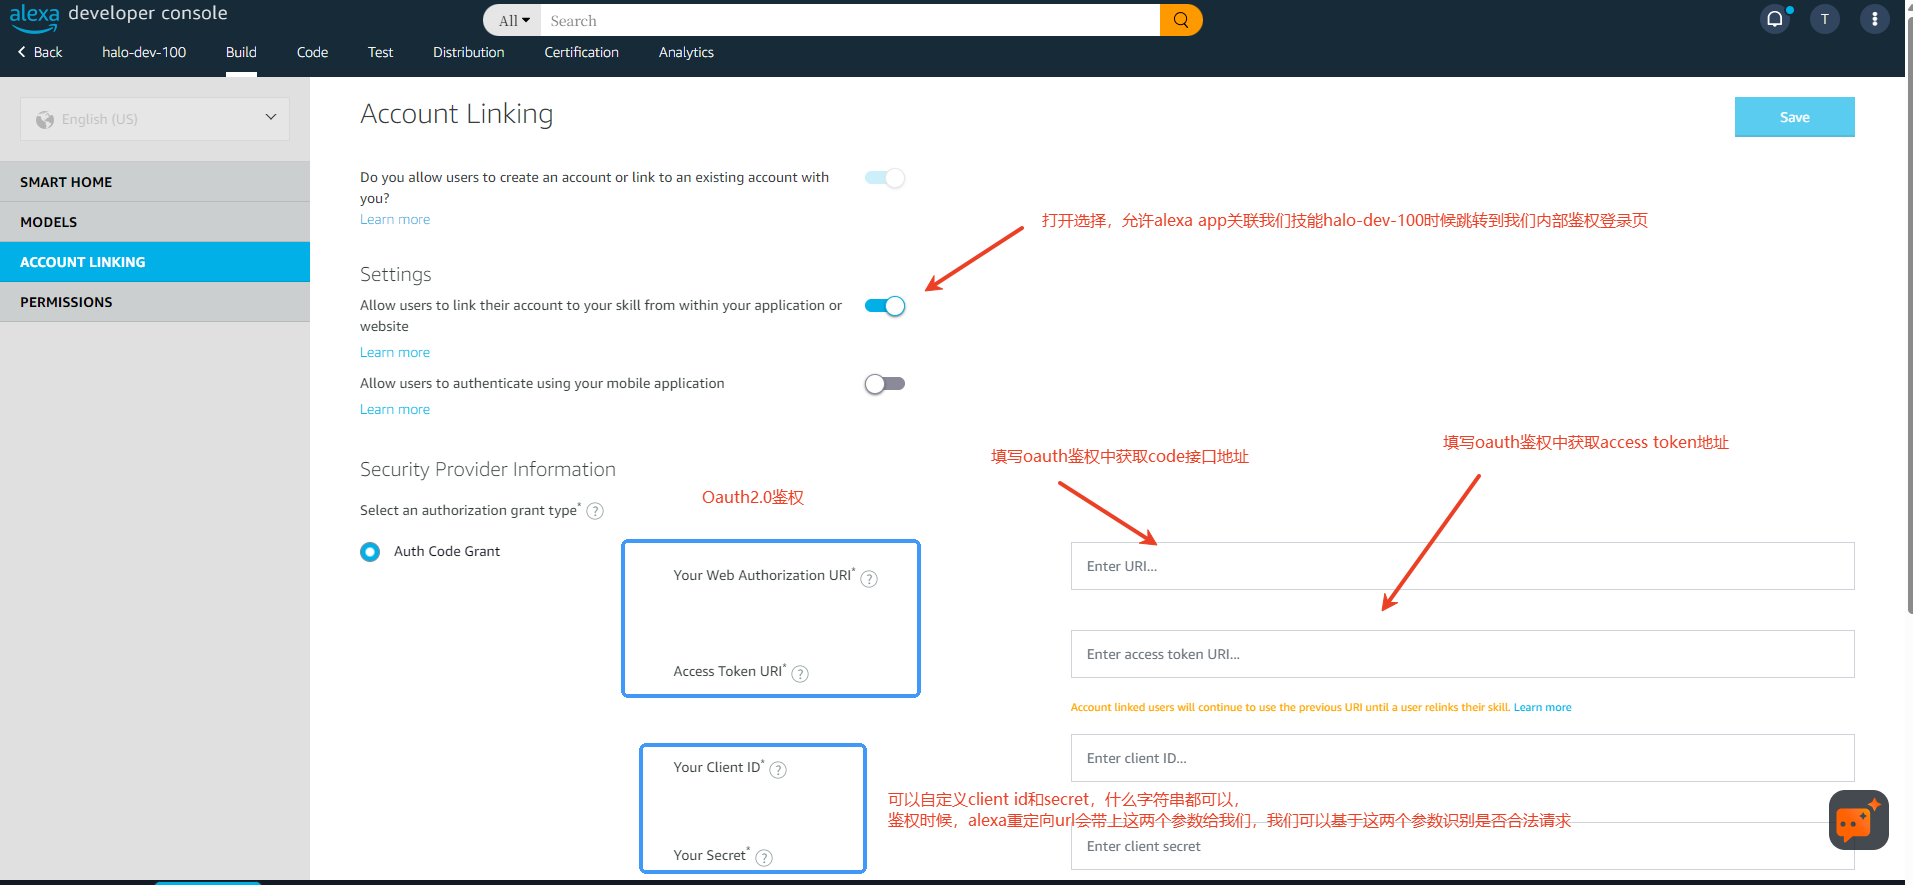This screenshot has width=1913, height=885.
Task: Click the Enter access token URI field
Action: tap(1462, 654)
